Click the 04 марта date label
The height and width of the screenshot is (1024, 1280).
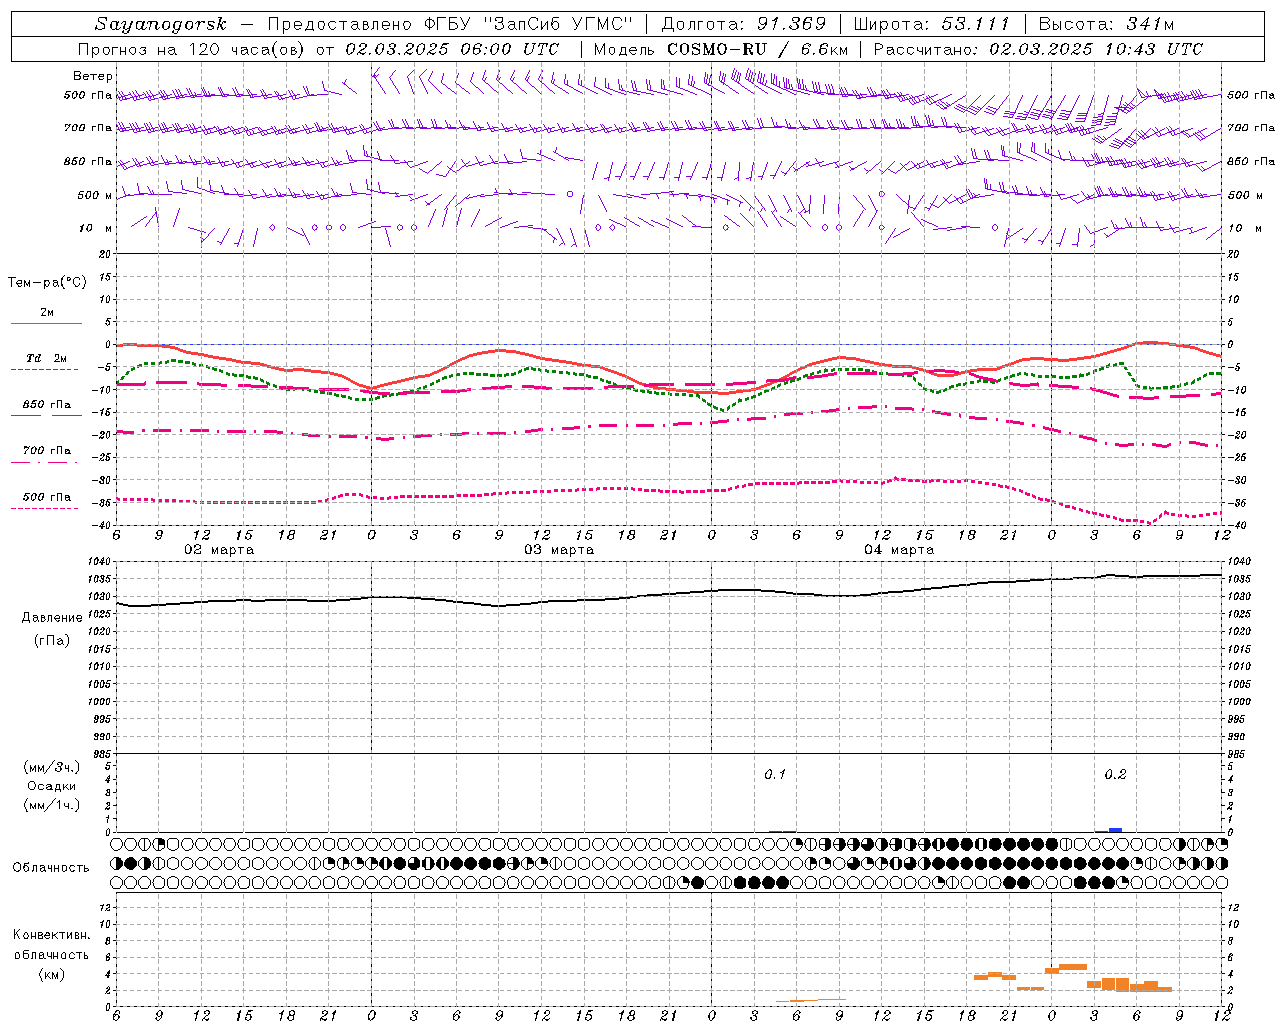pyautogui.click(x=900, y=550)
